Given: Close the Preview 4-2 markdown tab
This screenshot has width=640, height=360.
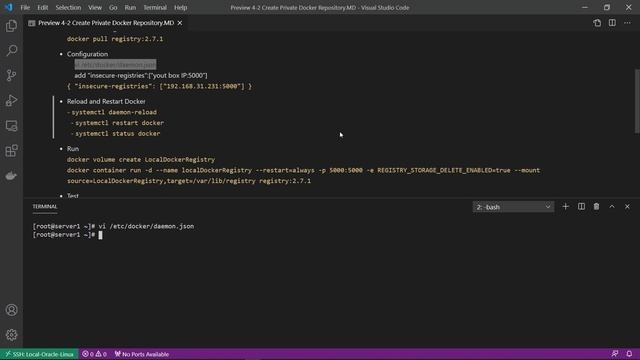Looking at the screenshot, I should (x=180, y=23).
